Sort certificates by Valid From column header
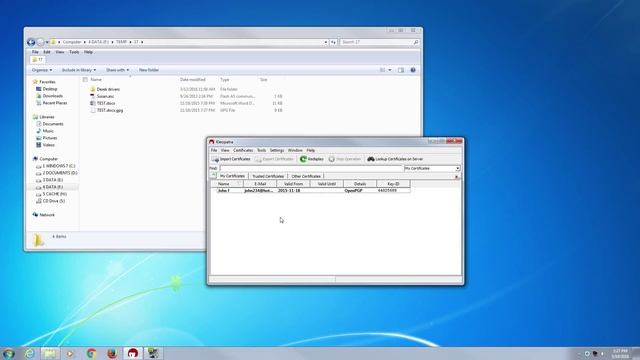 tap(293, 184)
